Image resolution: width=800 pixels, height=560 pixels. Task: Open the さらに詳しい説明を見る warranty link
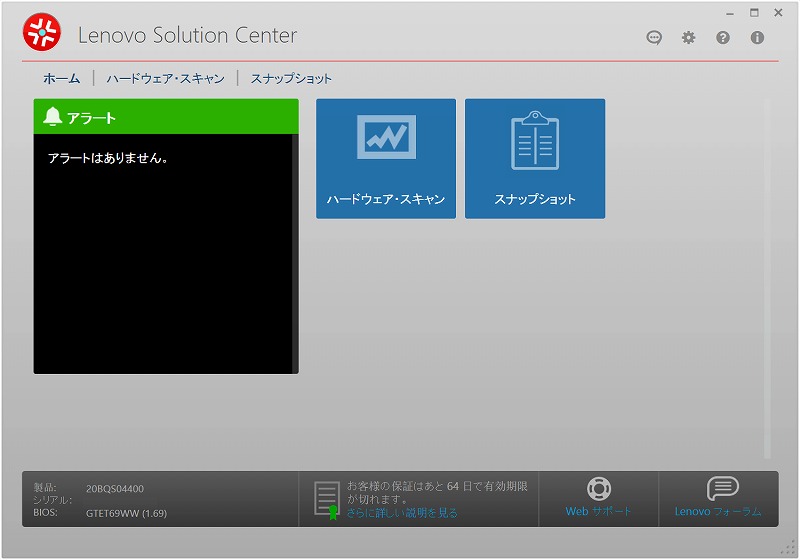(x=402, y=513)
